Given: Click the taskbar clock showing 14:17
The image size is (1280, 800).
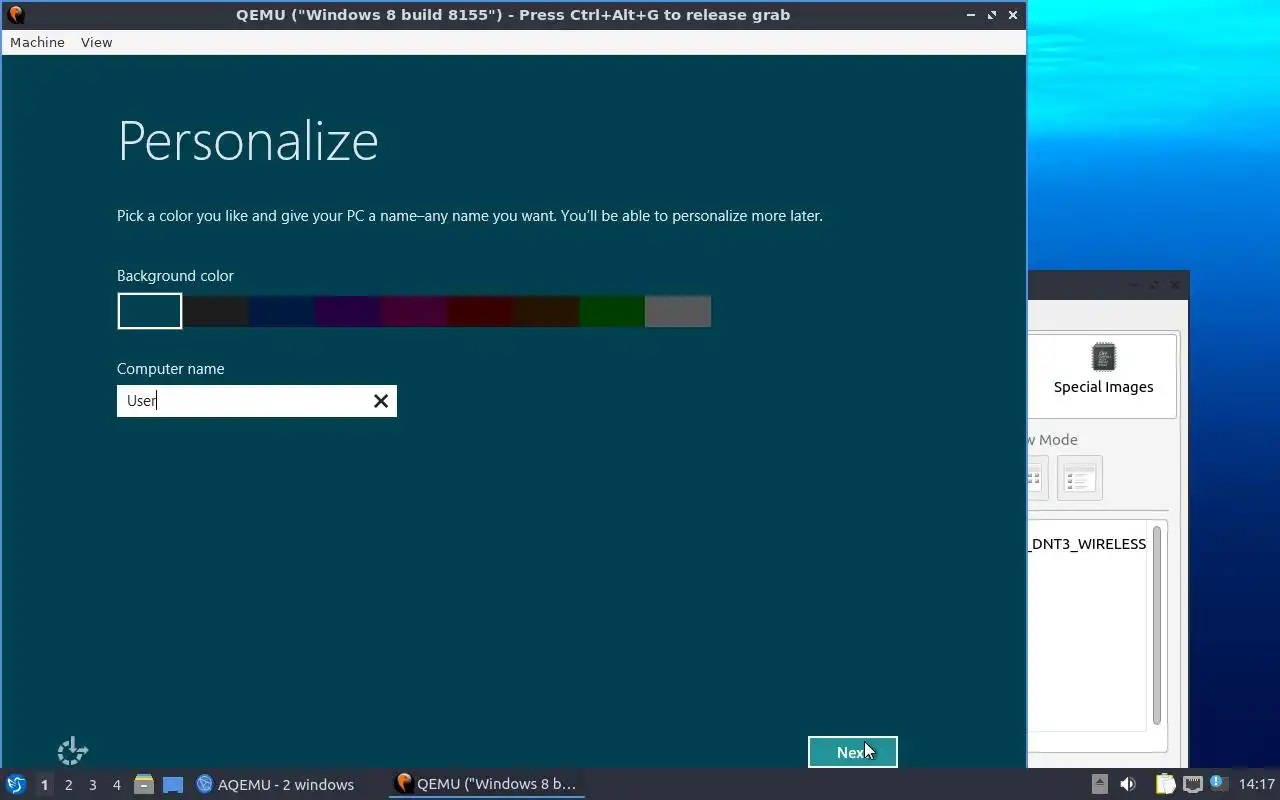Looking at the screenshot, I should click(x=1256, y=785).
